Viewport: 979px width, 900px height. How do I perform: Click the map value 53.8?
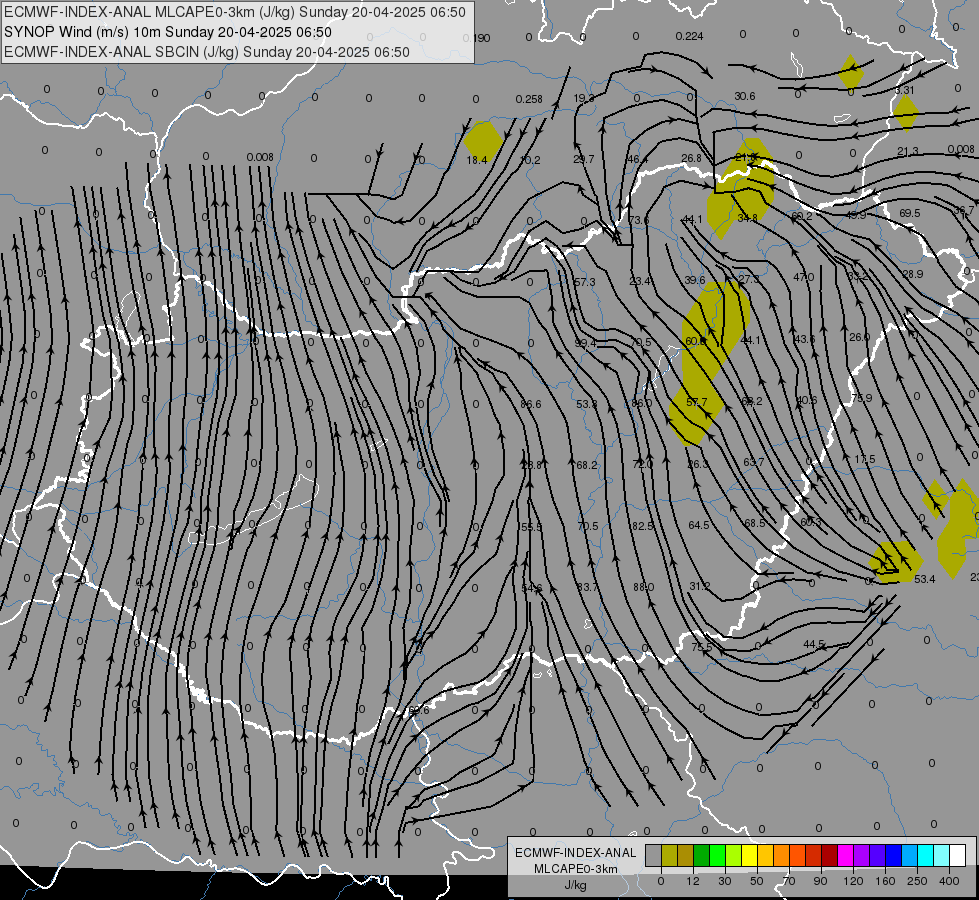(586, 404)
